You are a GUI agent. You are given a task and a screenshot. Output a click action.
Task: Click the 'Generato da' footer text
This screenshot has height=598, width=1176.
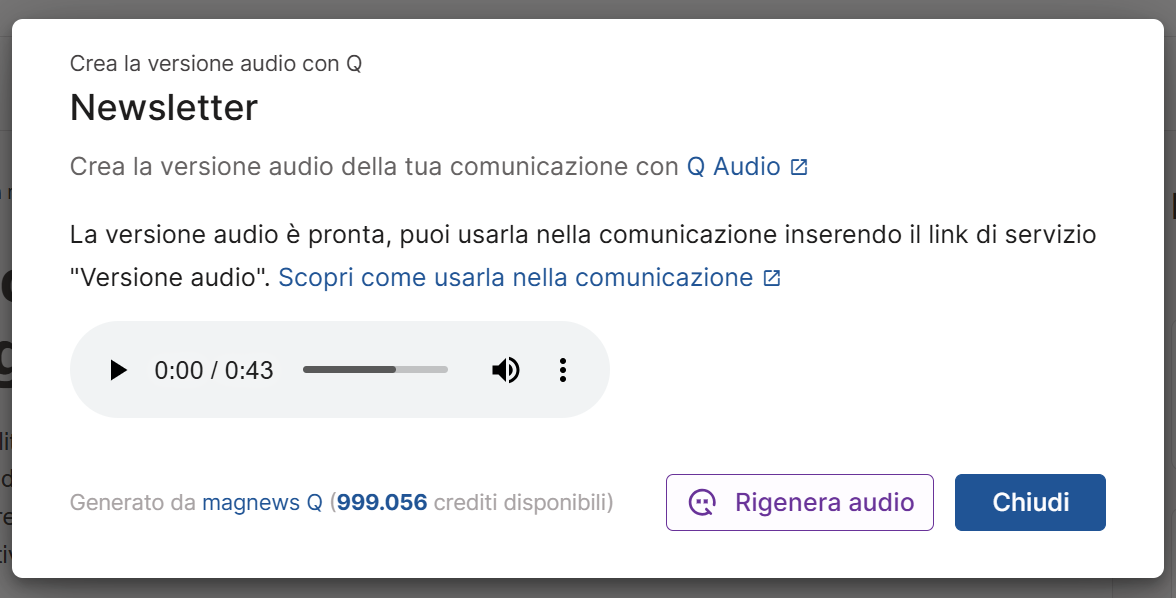(x=132, y=502)
